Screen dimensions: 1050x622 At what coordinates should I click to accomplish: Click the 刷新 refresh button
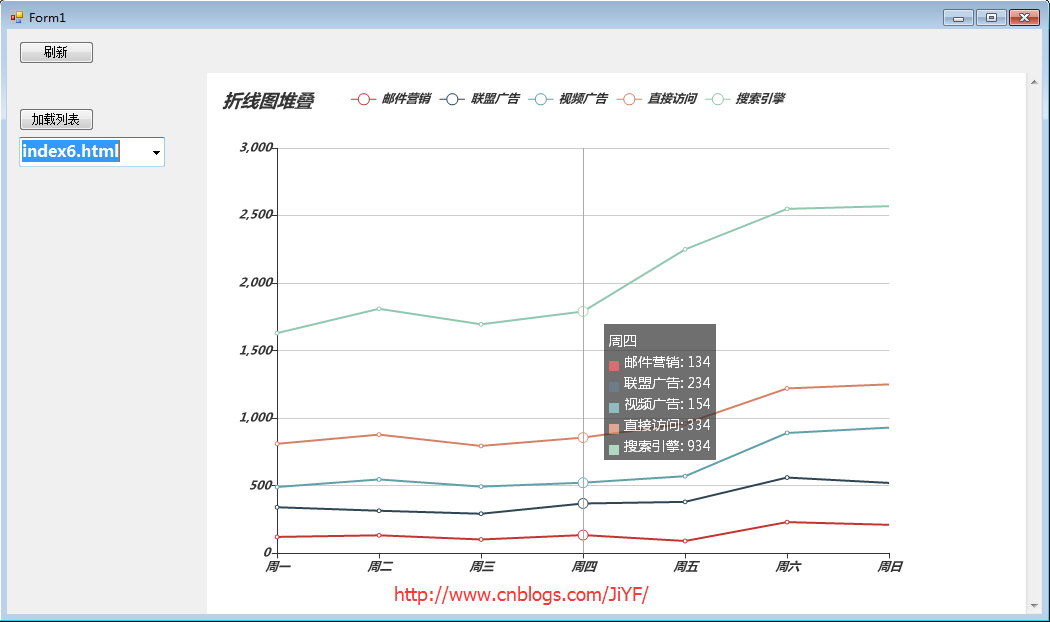pos(56,52)
